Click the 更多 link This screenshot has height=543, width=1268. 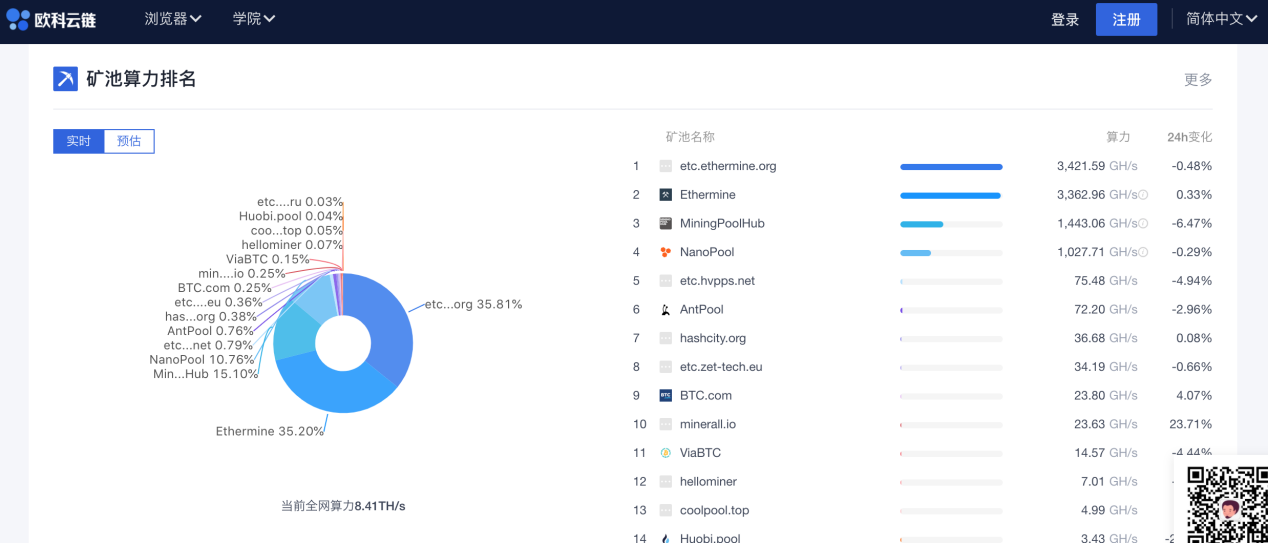(x=1198, y=80)
